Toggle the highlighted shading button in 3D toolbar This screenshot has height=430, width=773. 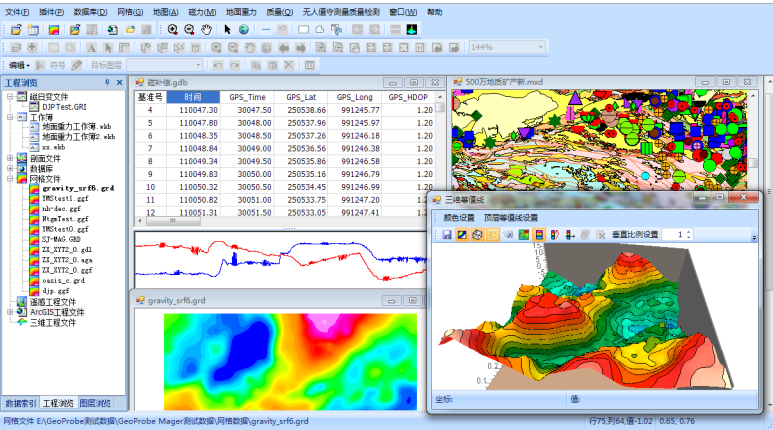[462, 234]
